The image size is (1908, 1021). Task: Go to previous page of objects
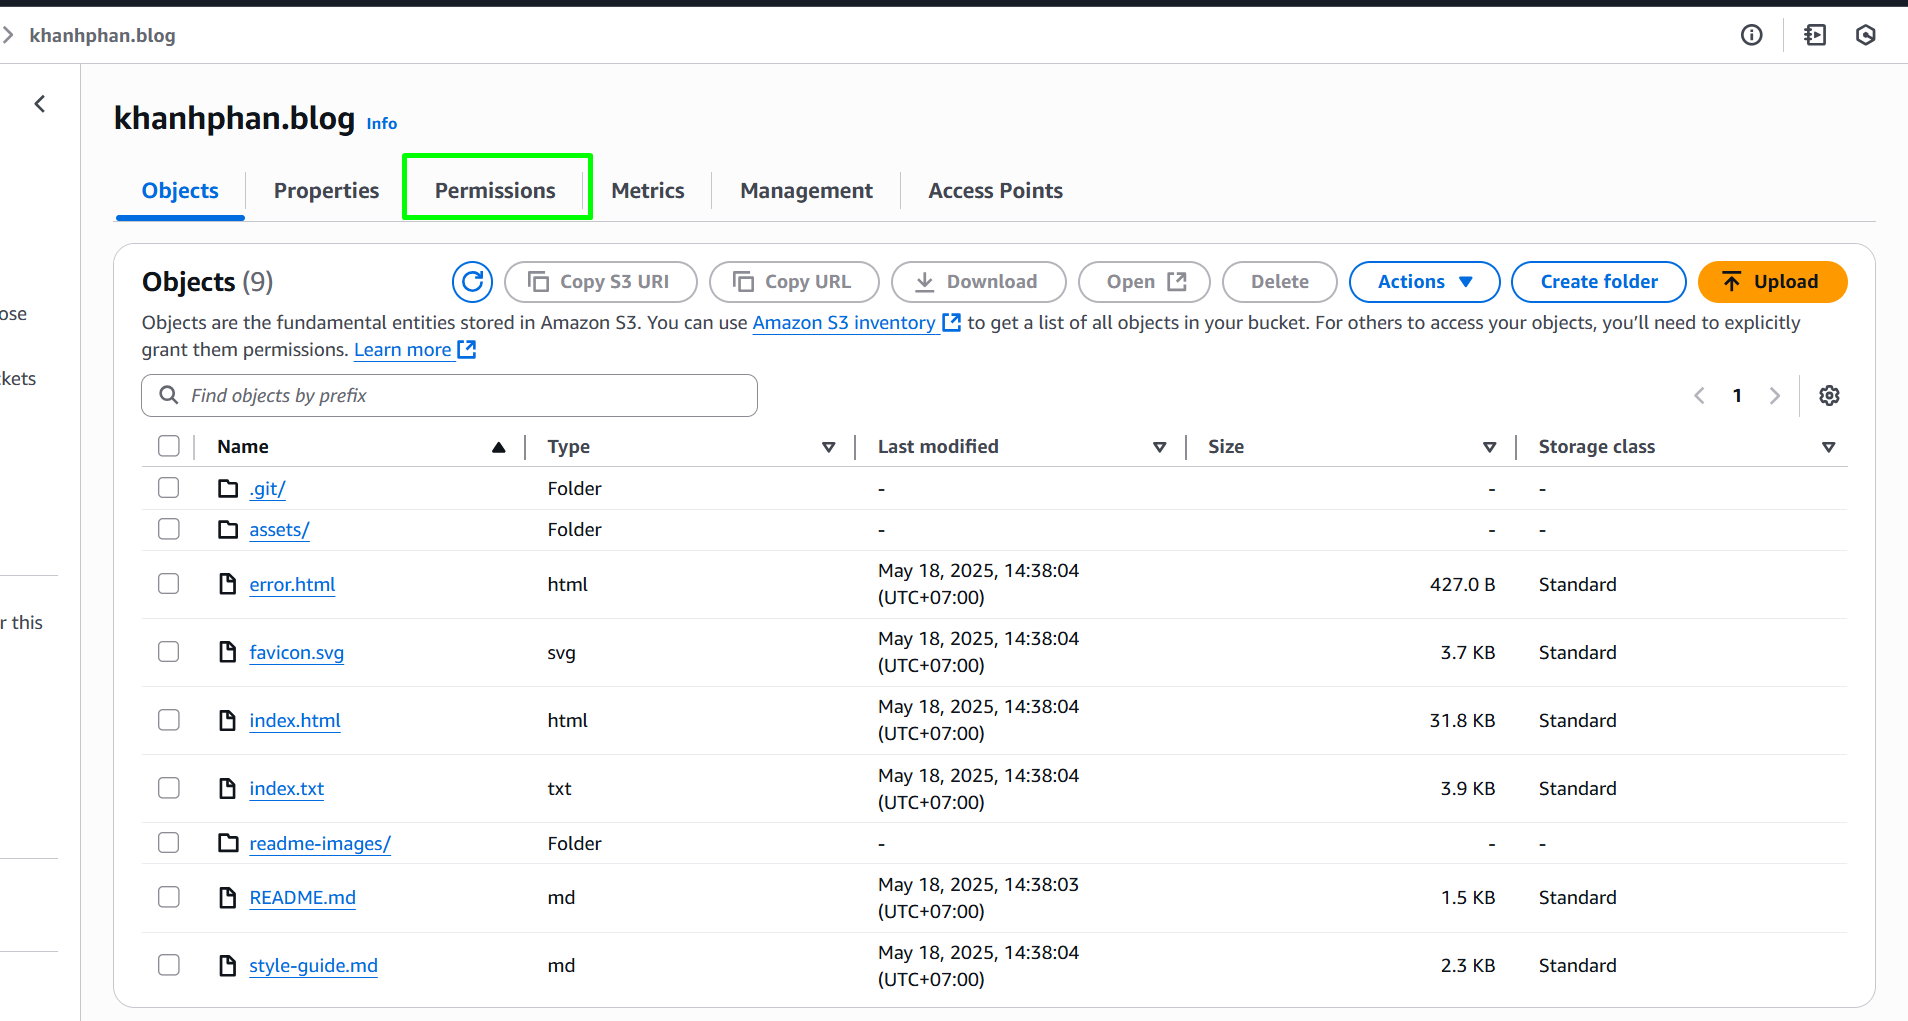(1699, 395)
